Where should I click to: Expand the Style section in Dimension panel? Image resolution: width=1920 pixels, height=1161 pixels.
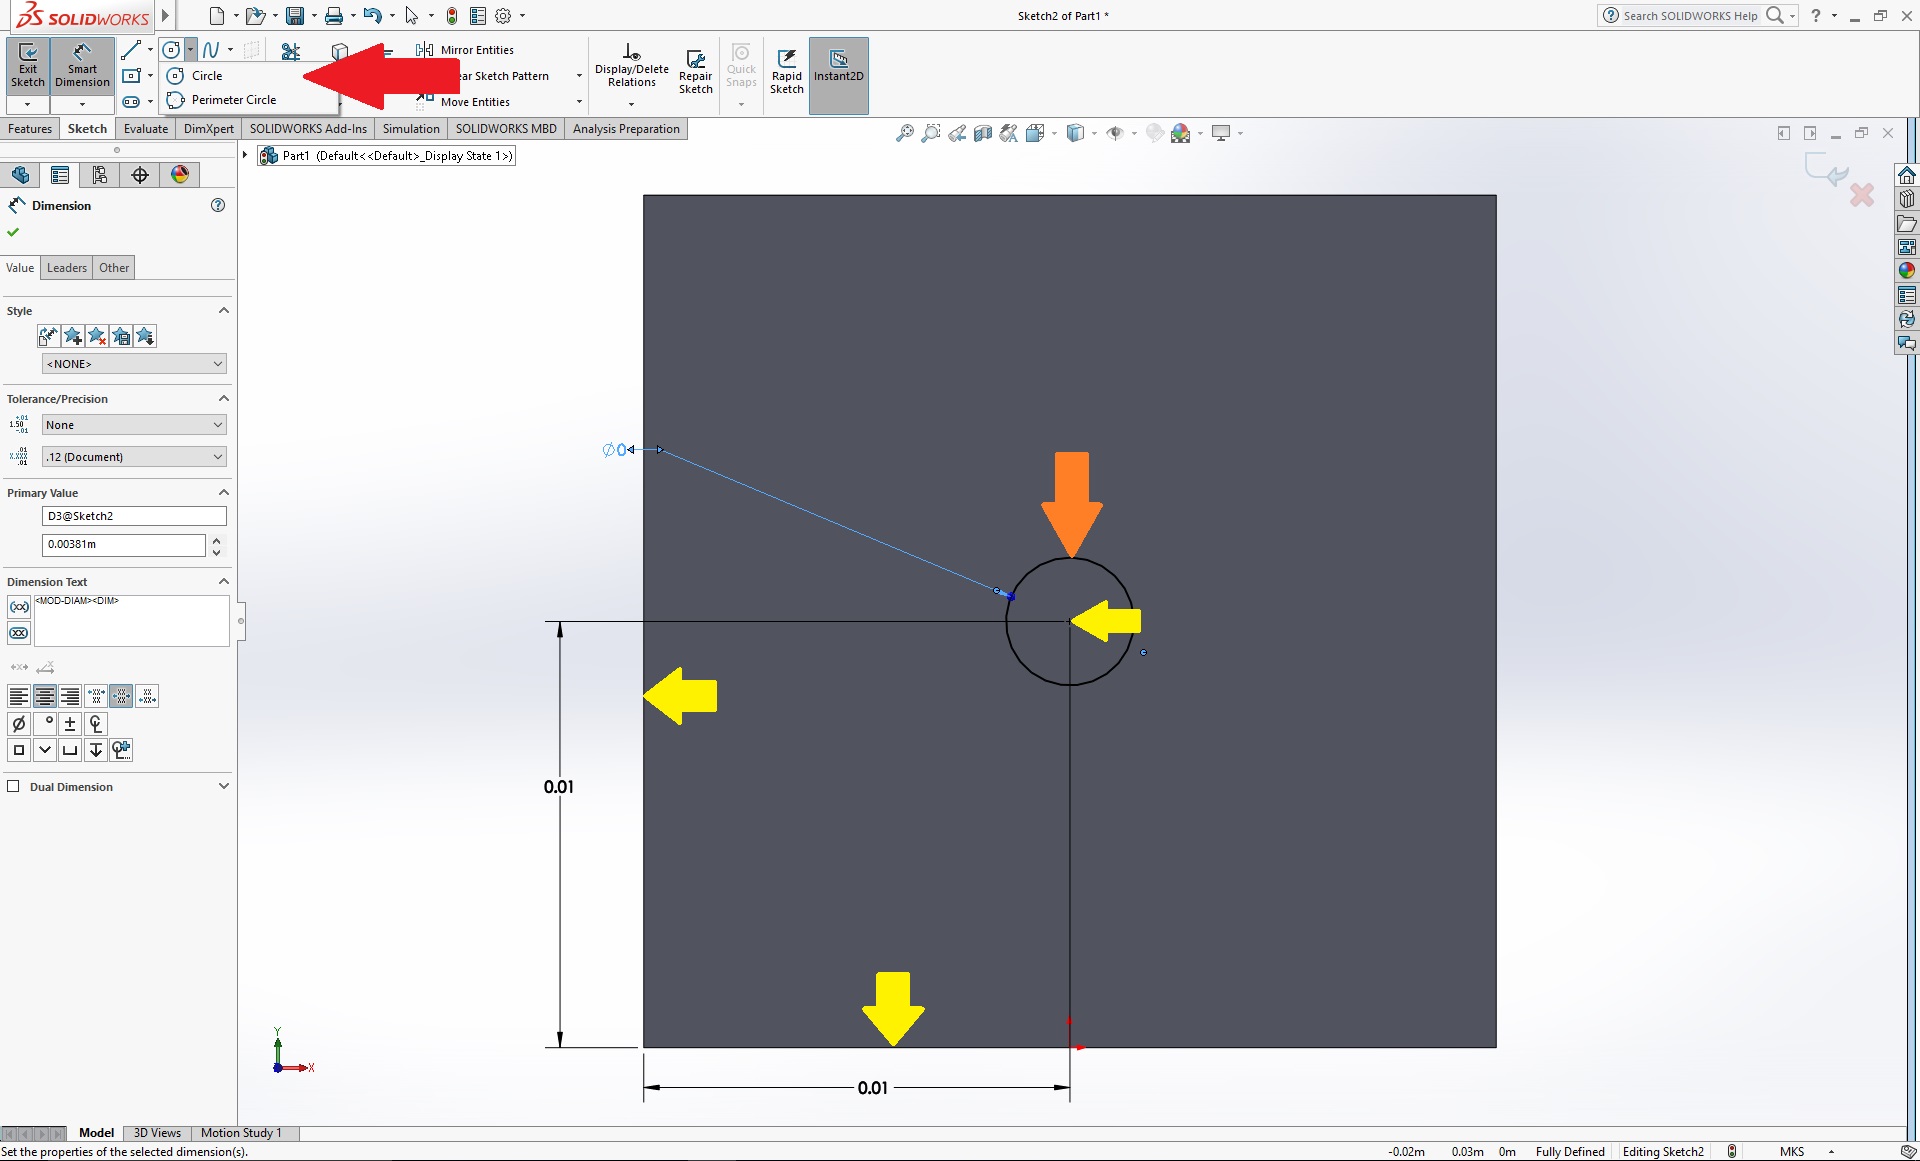pyautogui.click(x=224, y=308)
